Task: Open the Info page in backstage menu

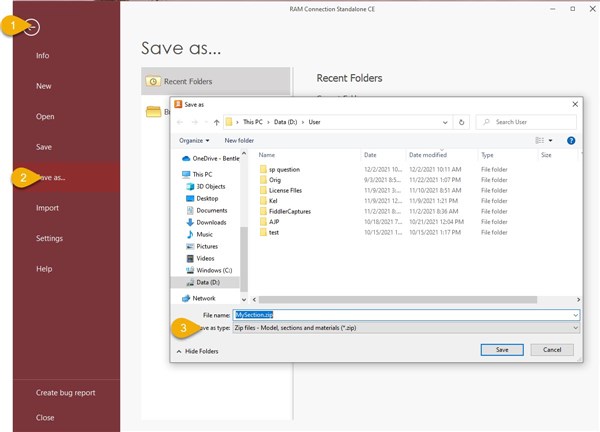Action: coord(42,55)
